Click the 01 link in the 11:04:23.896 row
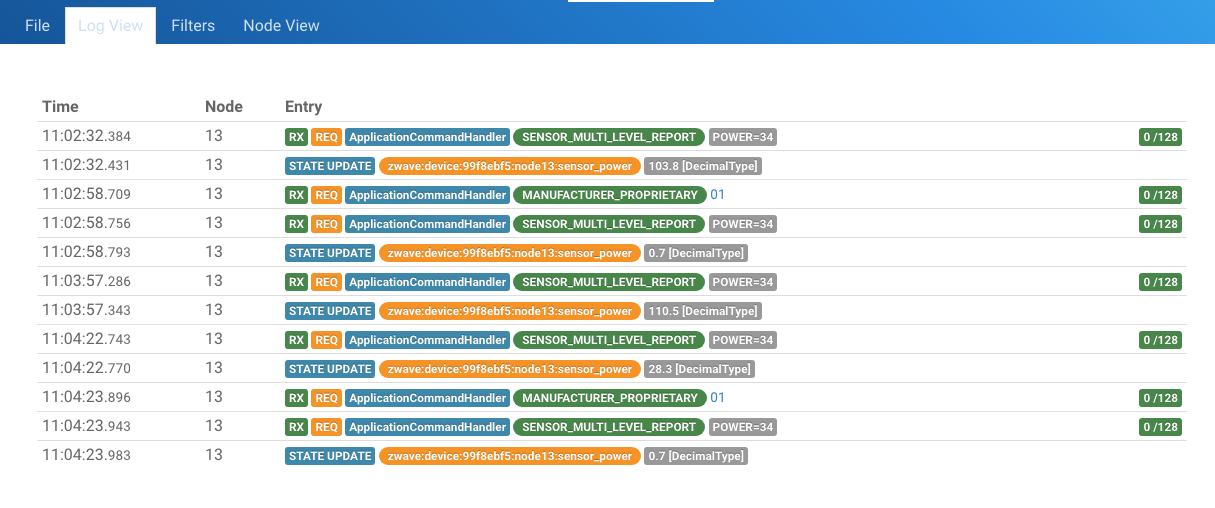 click(717, 398)
